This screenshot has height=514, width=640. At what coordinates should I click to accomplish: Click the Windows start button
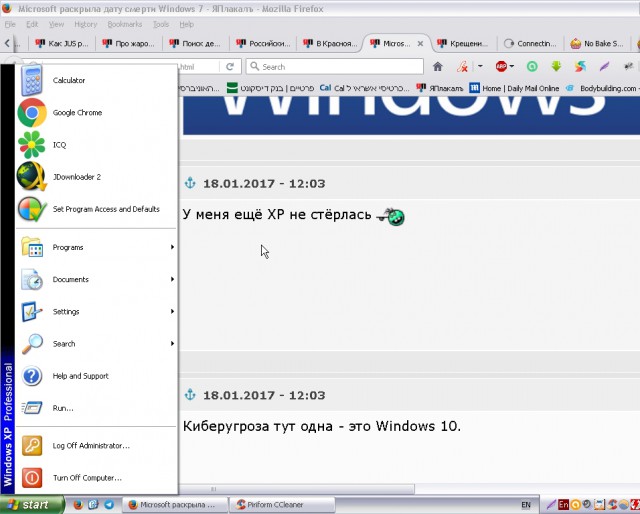point(32,505)
